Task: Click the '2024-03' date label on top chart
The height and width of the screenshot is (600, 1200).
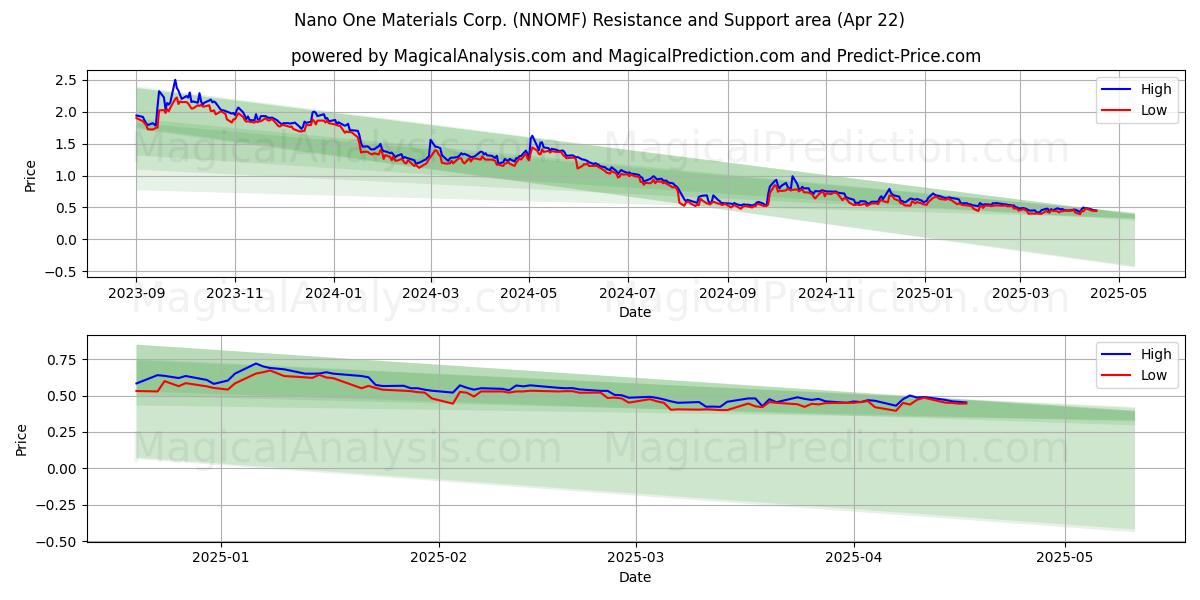Action: (431, 293)
